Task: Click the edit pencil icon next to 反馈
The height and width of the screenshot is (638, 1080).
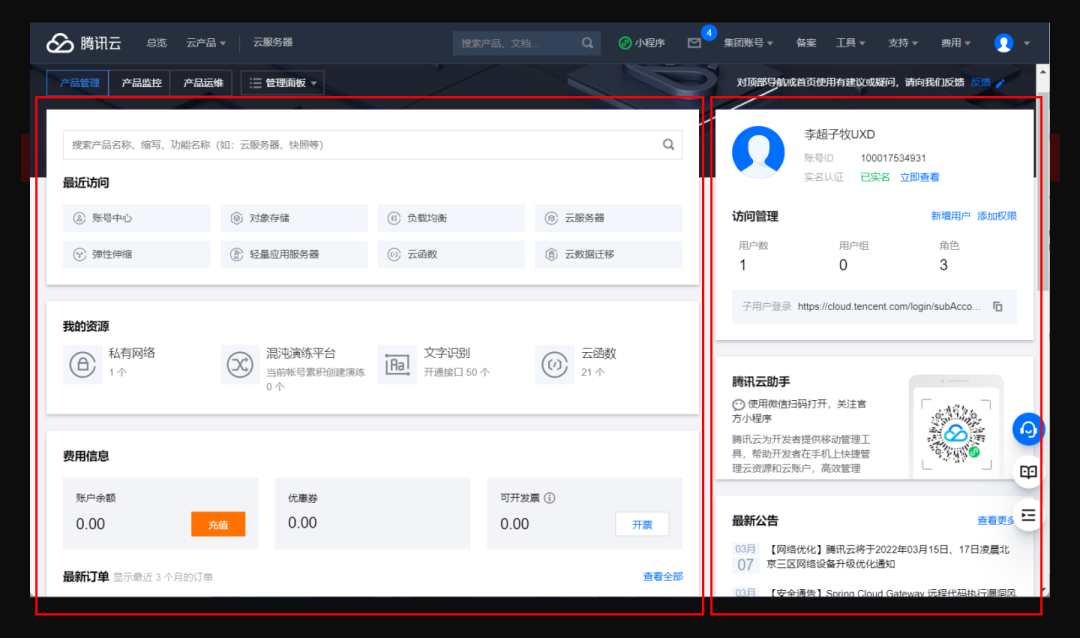Action: click(x=1001, y=83)
